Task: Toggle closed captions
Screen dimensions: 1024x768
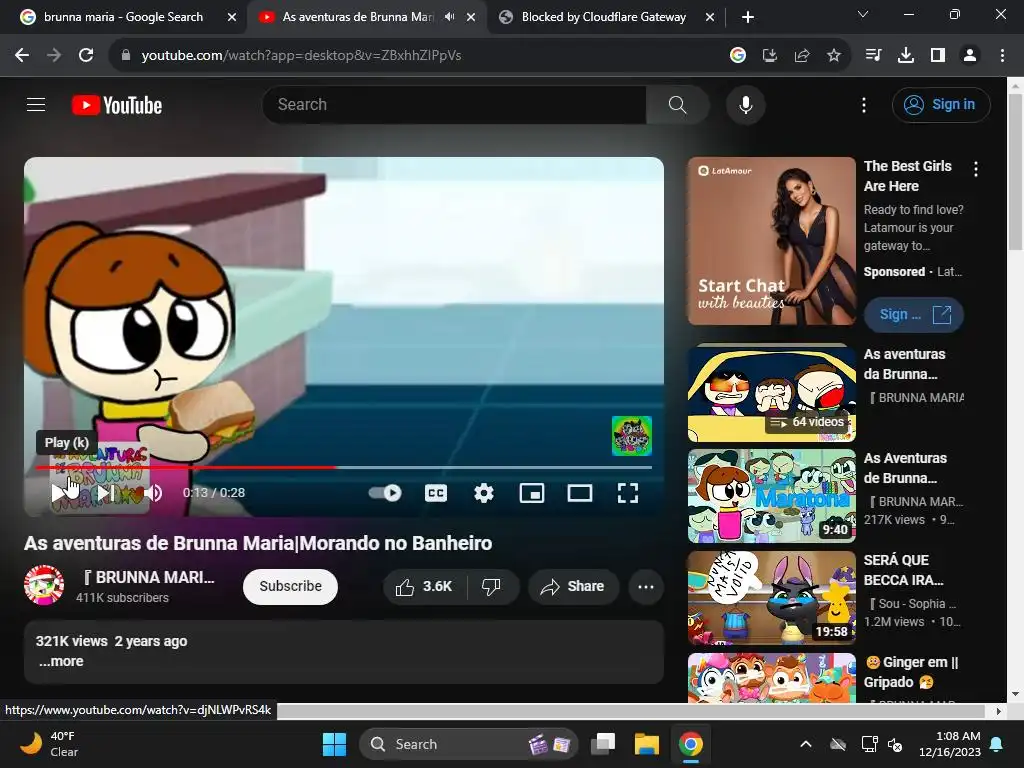Action: click(x=436, y=493)
